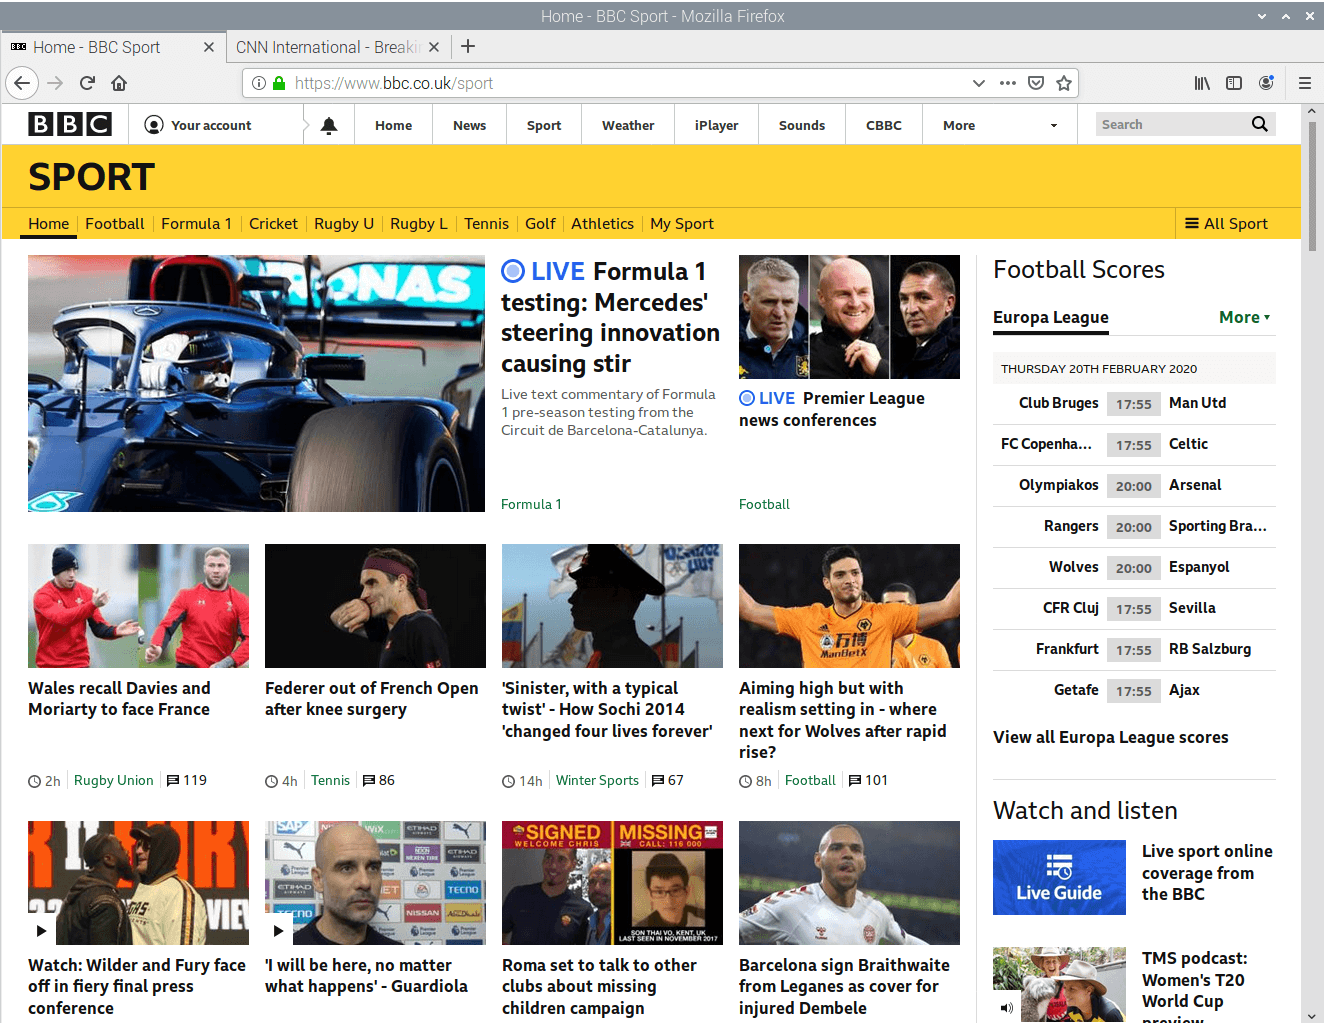Click the Winter Sports tag link
Viewport: 1324px width, 1025px height.
[x=597, y=780]
